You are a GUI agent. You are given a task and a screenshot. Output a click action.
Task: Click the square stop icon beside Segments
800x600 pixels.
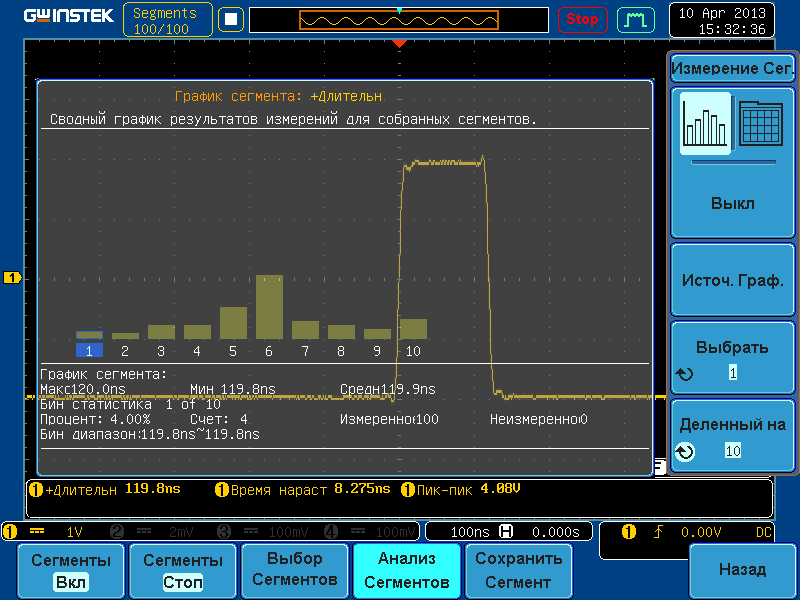tap(231, 19)
